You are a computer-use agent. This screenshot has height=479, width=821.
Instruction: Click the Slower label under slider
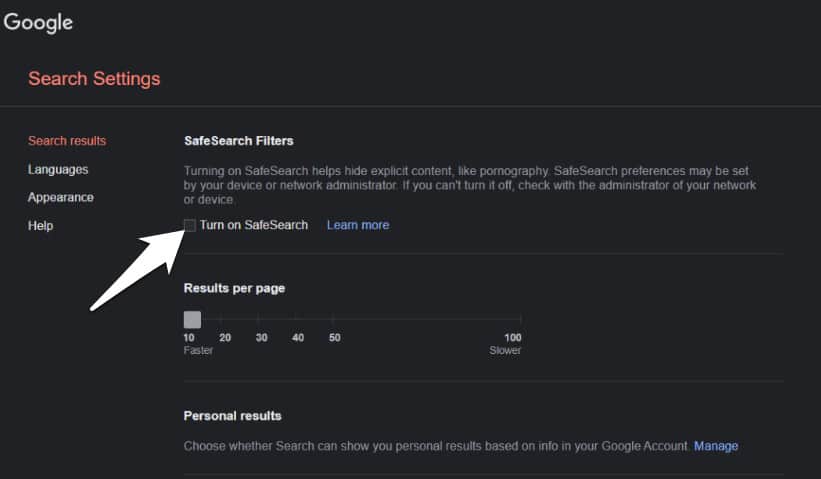[505, 350]
